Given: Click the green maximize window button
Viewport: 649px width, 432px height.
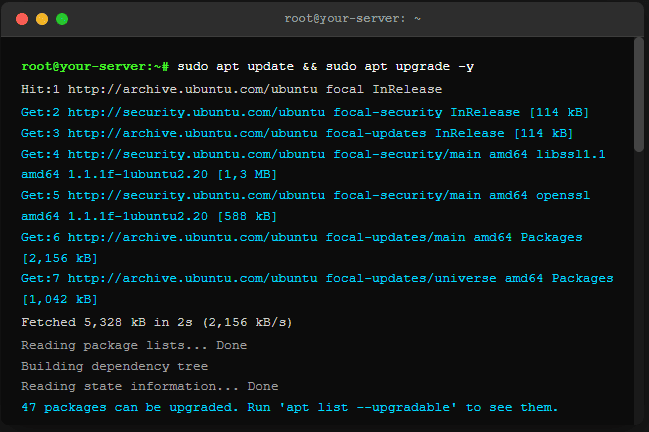Looking at the screenshot, I should 61,18.
